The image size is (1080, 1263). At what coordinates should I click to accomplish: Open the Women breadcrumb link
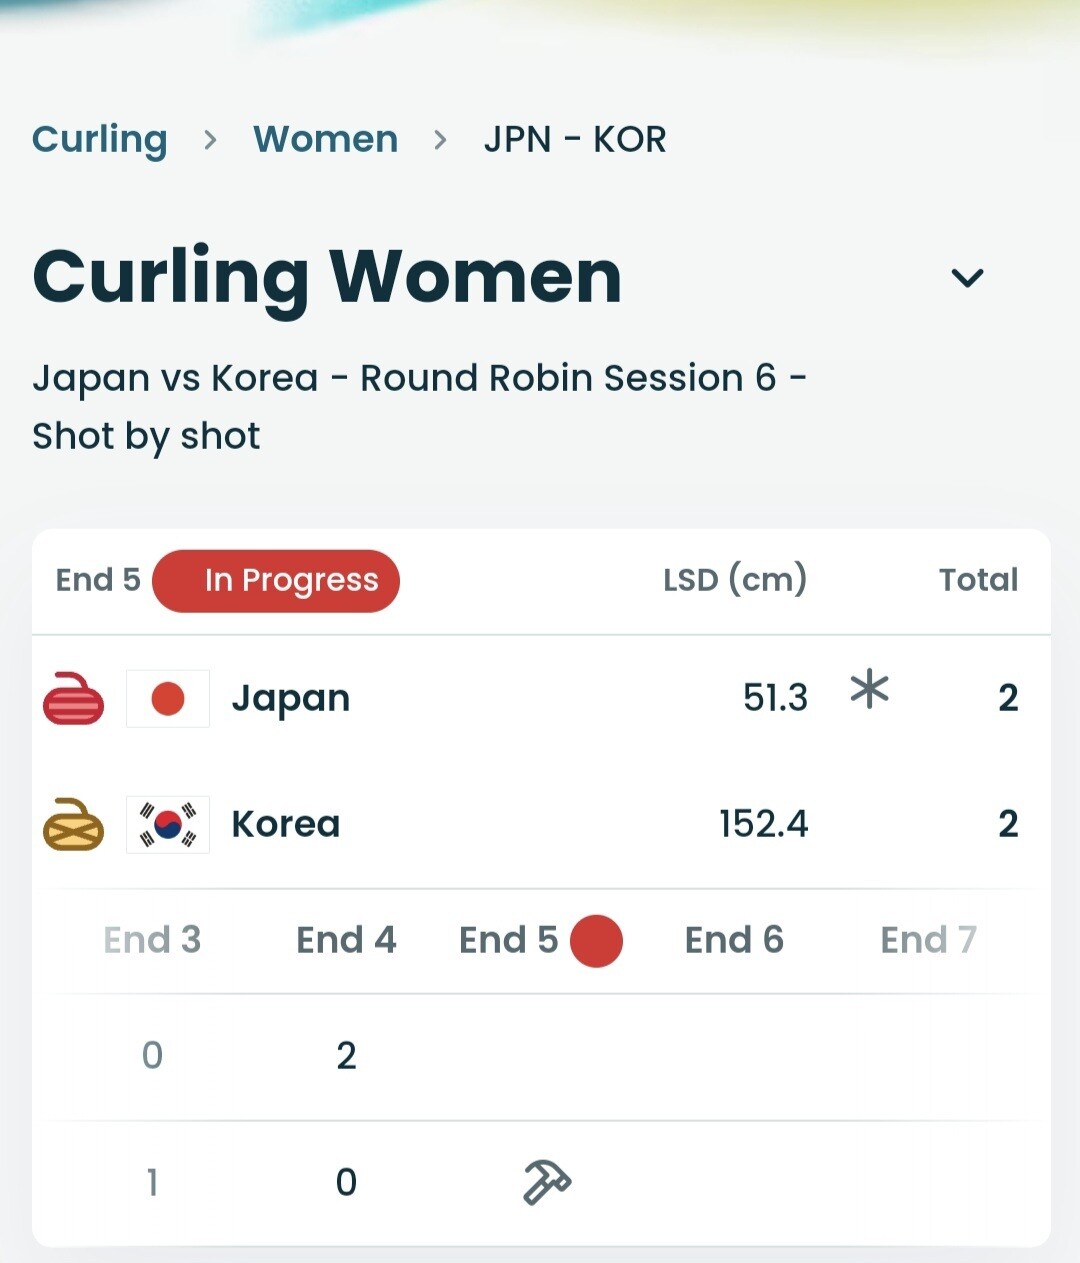(325, 139)
